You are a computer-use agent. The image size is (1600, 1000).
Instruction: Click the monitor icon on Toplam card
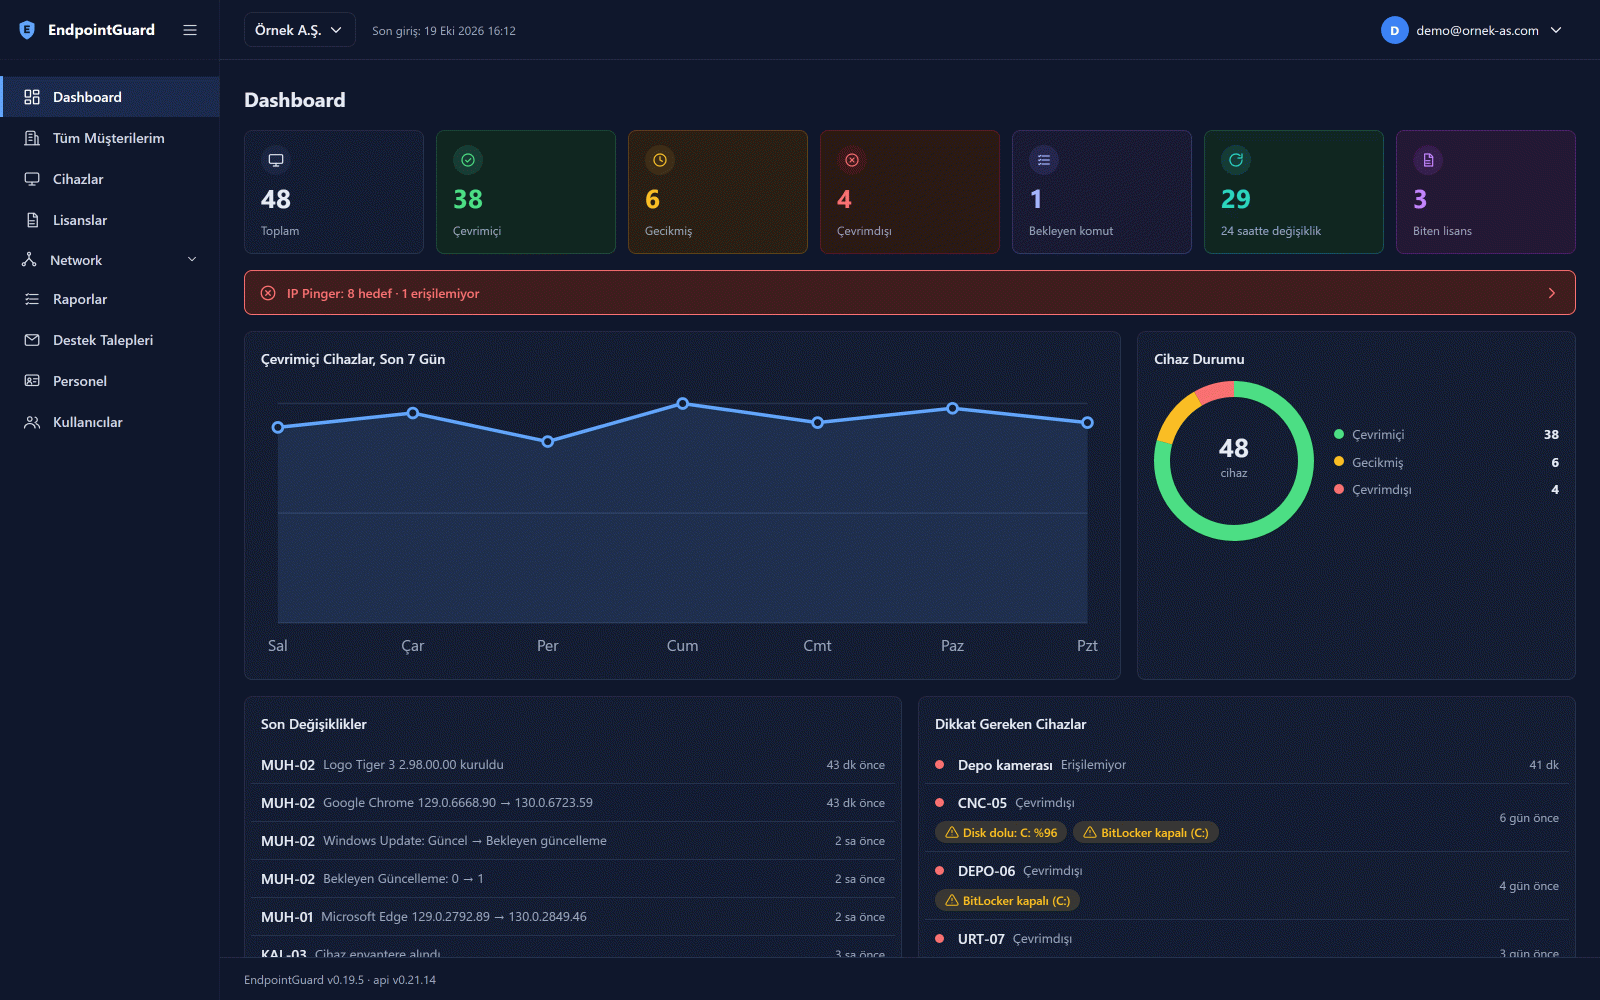276,160
